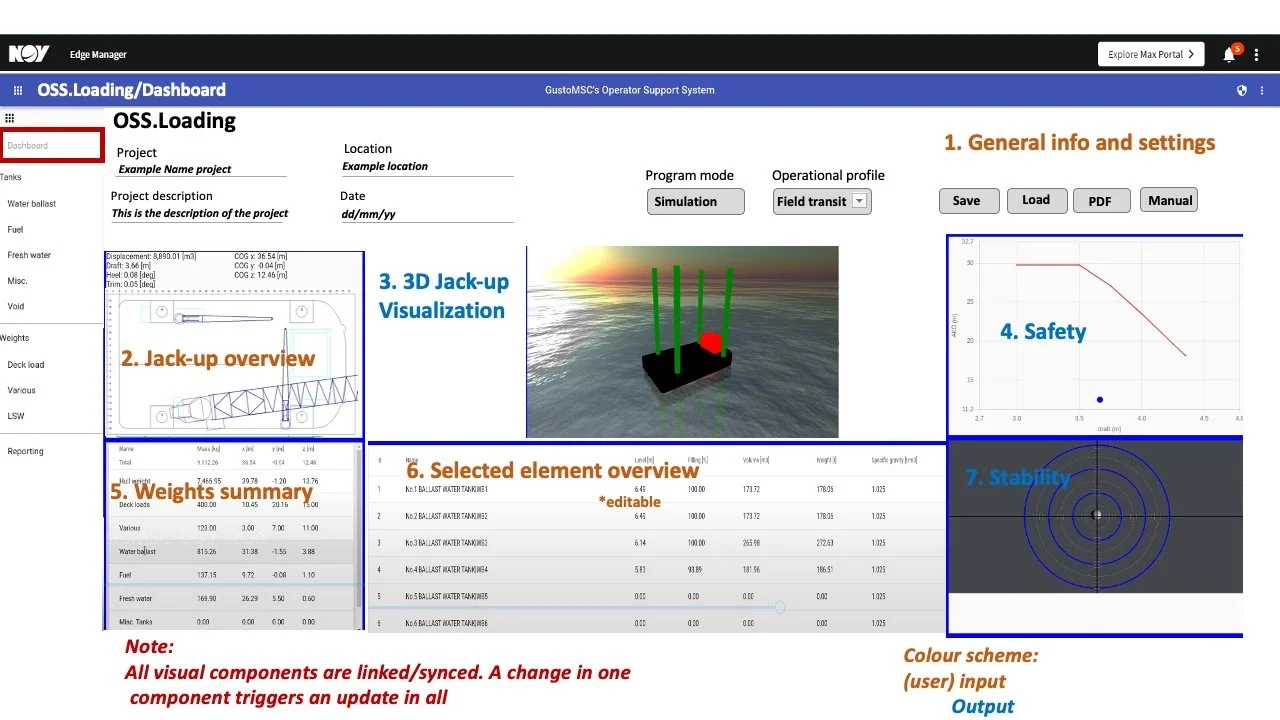Screen dimensions: 1280x720
Task: Click the 93.89 filling value of tank No.4
Action: [695, 570]
